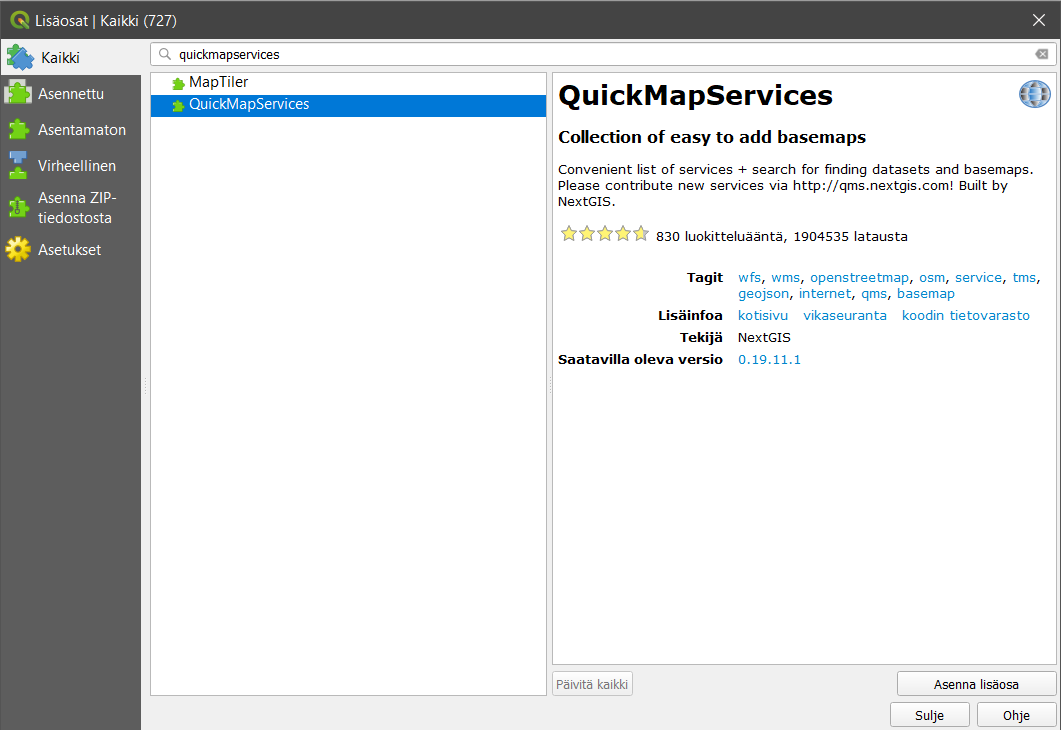This screenshot has width=1061, height=730.
Task: Click the globe icon beside QuickMapServices title
Action: [x=1035, y=95]
